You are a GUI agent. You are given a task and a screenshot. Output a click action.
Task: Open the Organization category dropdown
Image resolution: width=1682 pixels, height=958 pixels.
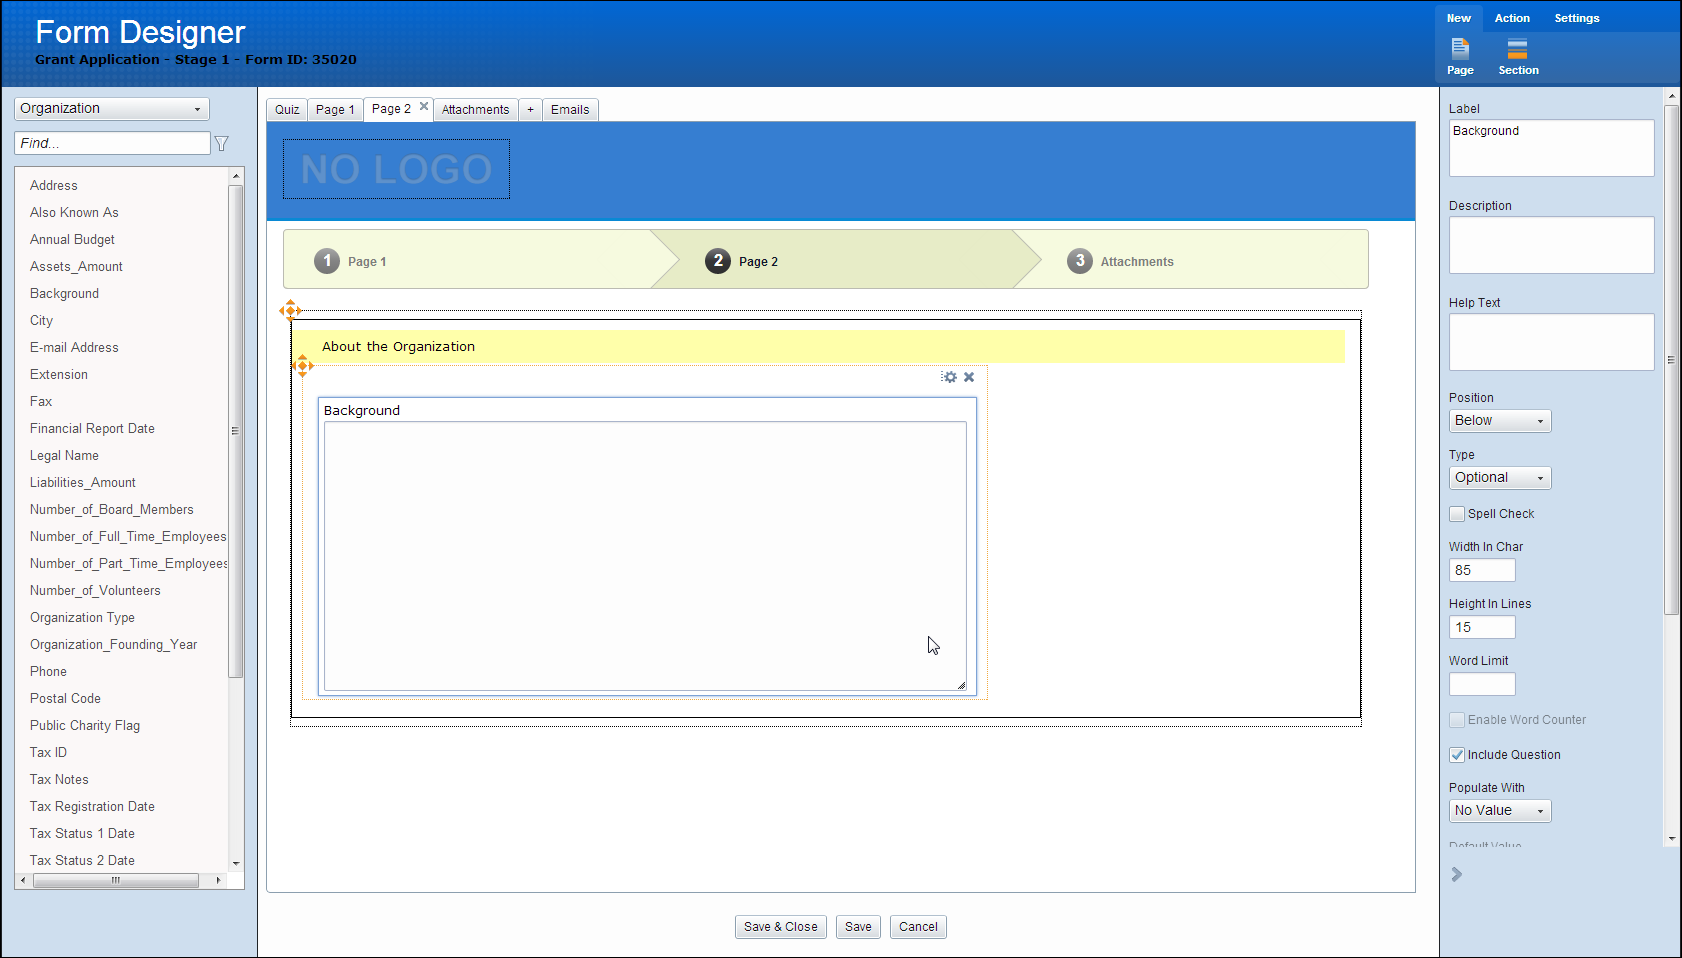click(111, 109)
